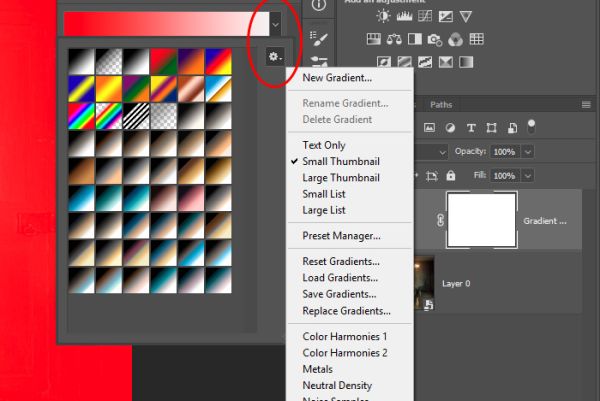Open the Brush Settings panel icon
The height and width of the screenshot is (401, 600).
[319, 38]
